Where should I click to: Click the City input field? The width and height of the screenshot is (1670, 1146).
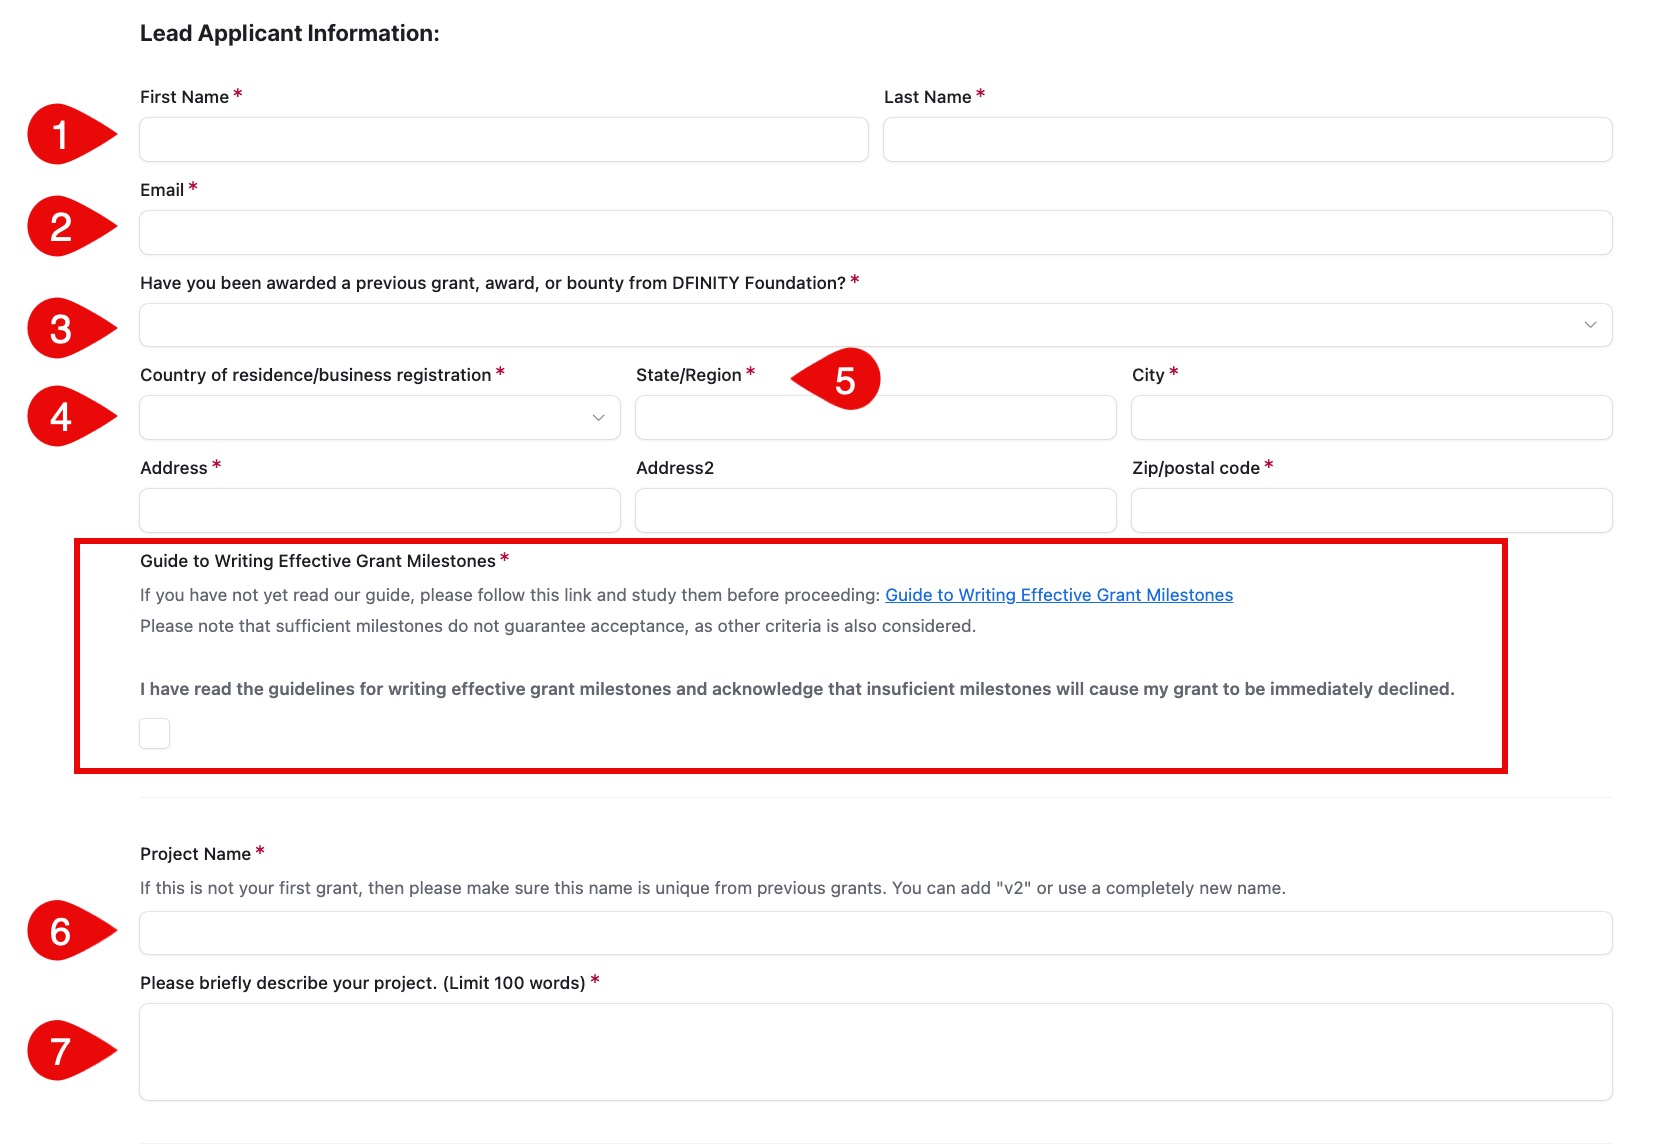coord(1372,418)
